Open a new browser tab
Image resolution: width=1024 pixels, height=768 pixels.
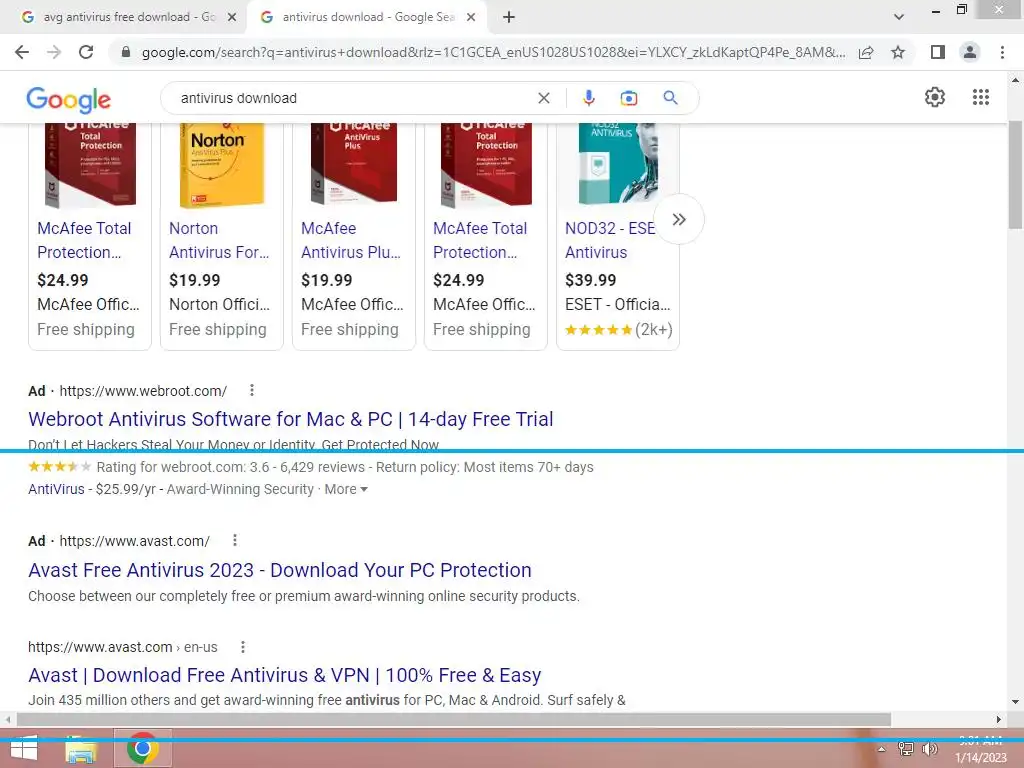pos(509,17)
